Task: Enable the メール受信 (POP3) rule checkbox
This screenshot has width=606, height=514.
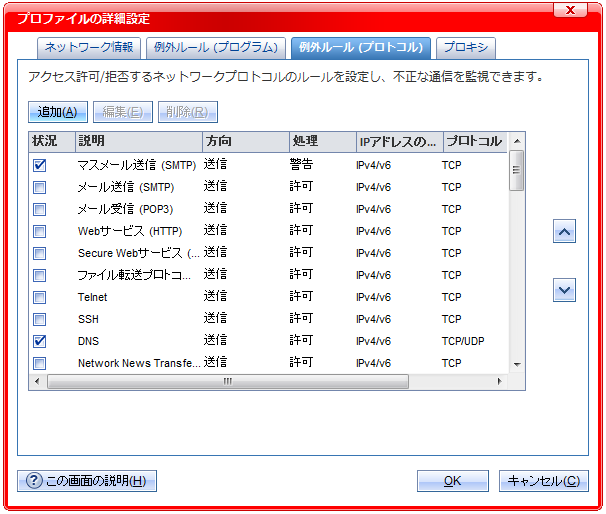Action: [40, 209]
